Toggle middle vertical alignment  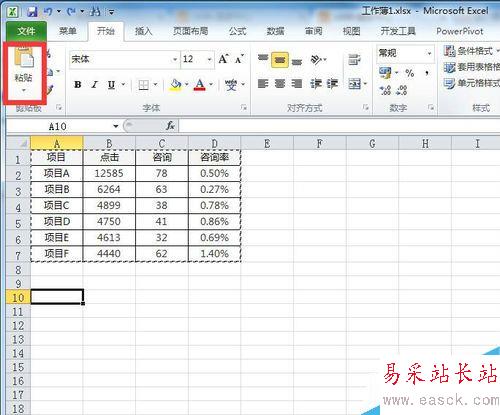point(280,60)
